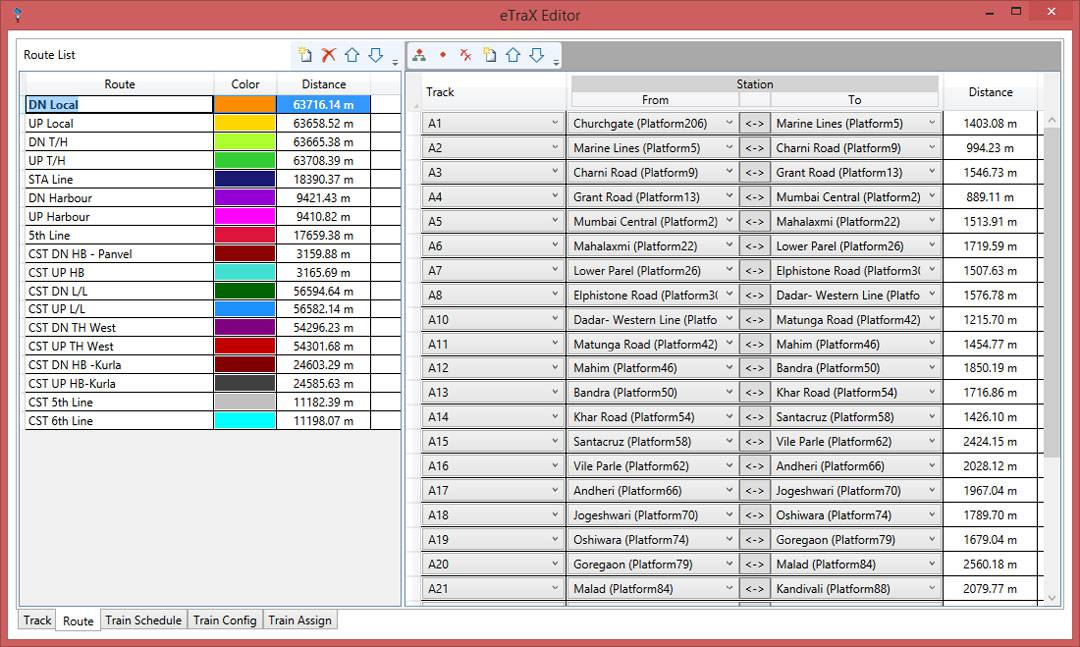Click the delete-point red X icon
The width and height of the screenshot is (1080, 647).
(467, 55)
